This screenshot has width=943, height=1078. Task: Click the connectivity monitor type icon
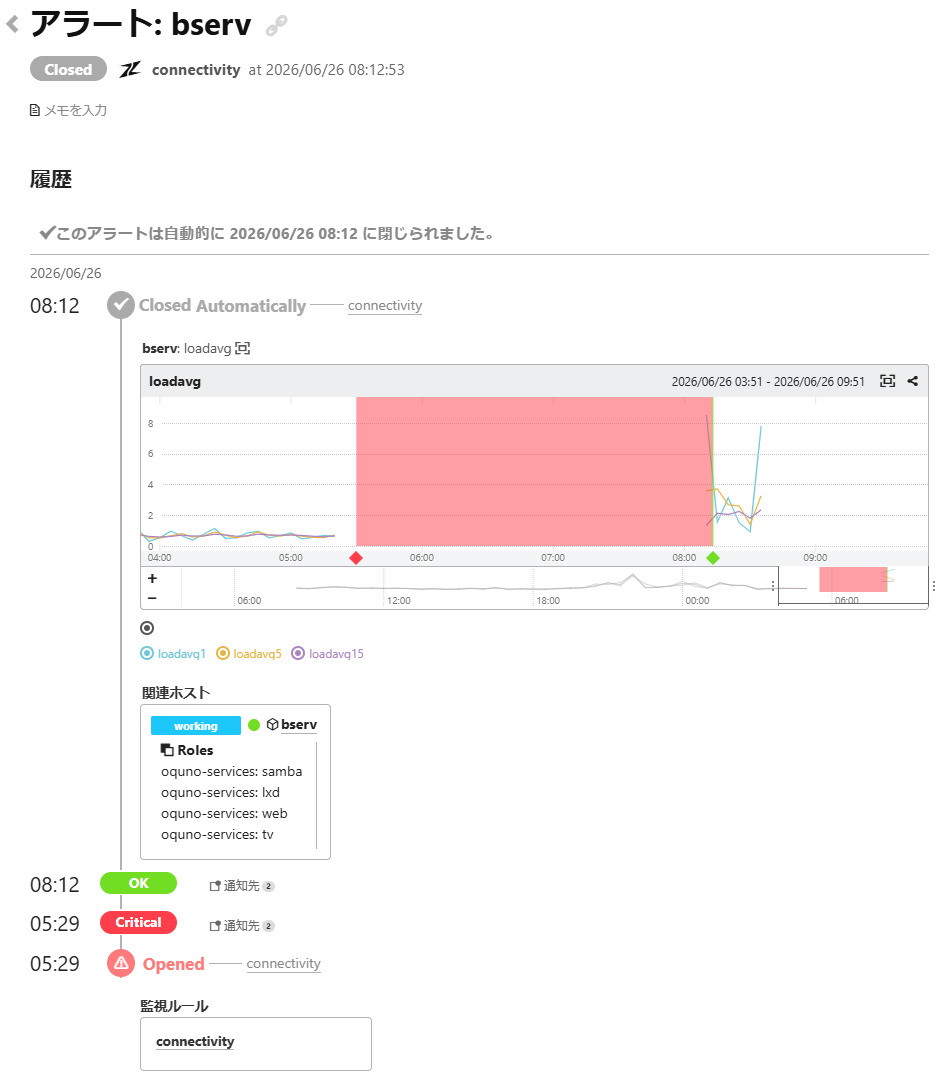coord(131,69)
